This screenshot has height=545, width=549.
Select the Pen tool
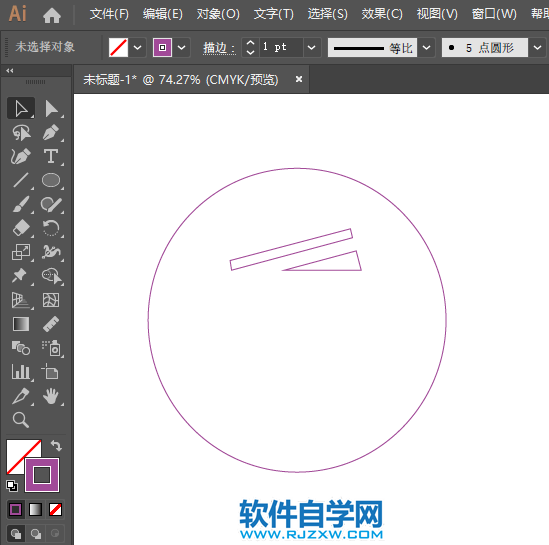pyautogui.click(x=51, y=133)
